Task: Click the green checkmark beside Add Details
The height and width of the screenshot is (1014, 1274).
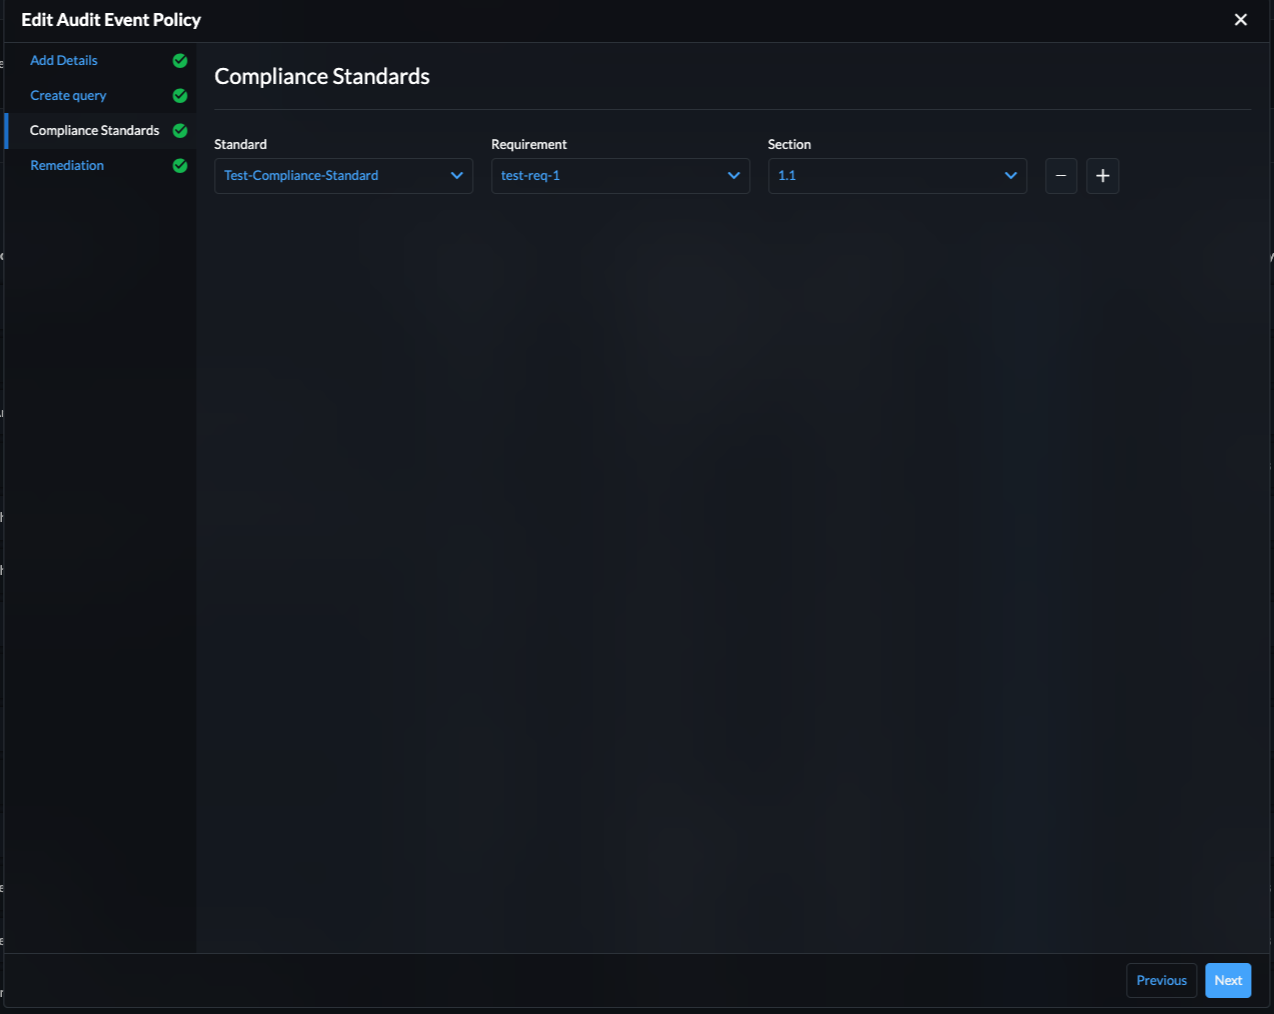Action: 180,60
